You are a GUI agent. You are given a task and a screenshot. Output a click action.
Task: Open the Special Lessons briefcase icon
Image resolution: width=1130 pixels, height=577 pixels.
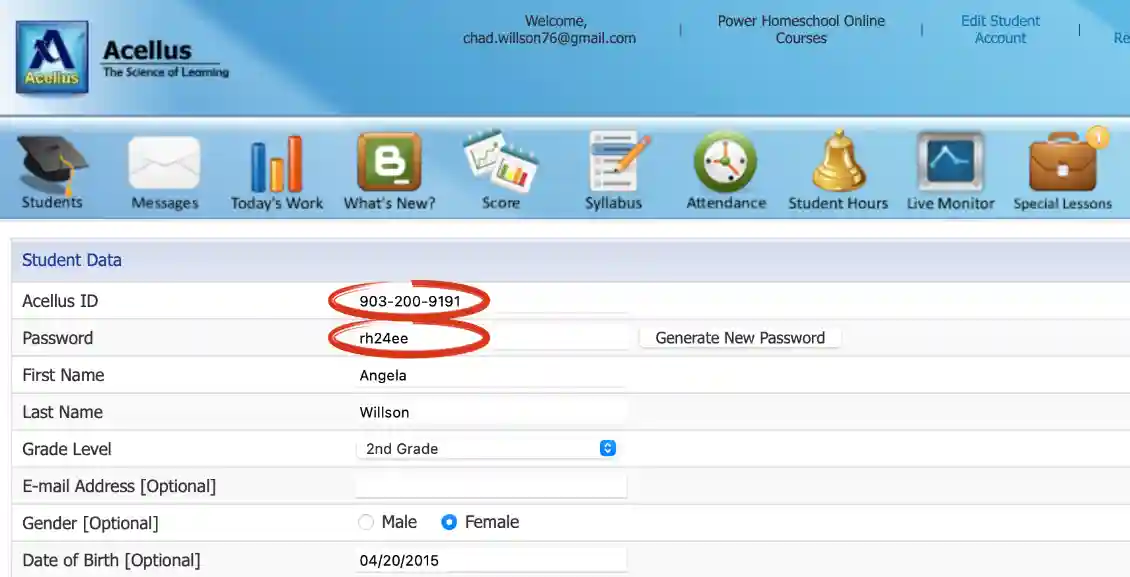point(1063,164)
